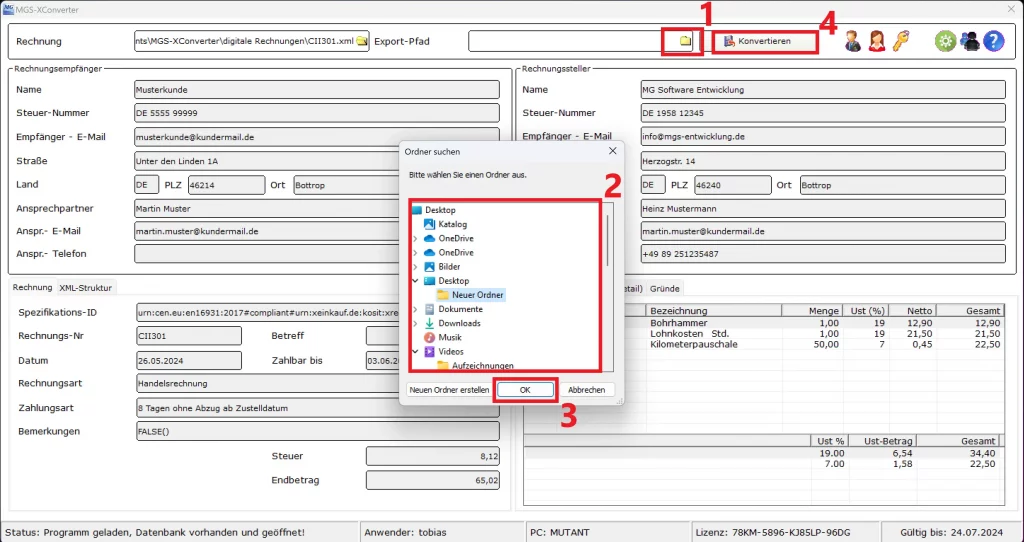Viewport: 1024px width, 542px height.
Task: Click the folder tree vertical scrollbar
Action: tap(608, 240)
